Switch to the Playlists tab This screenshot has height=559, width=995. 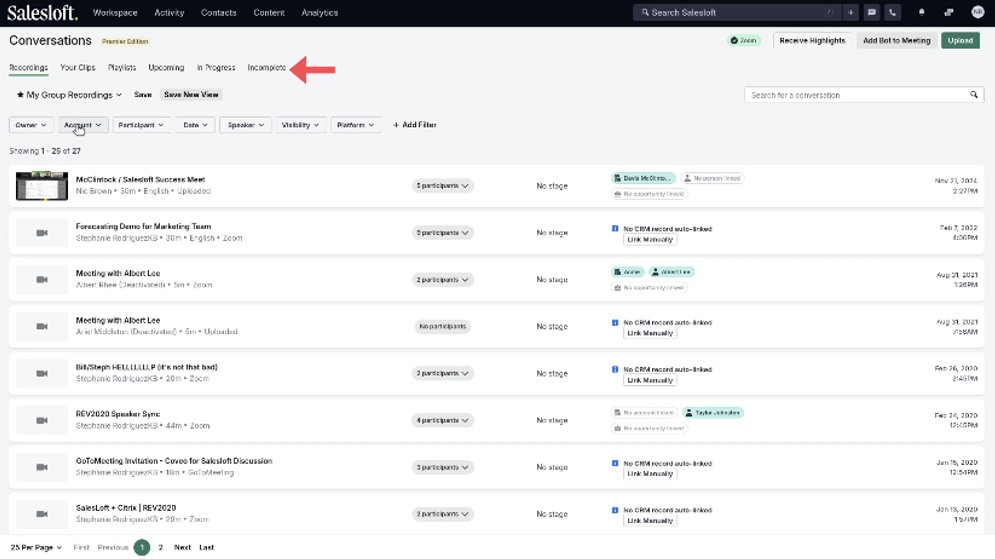122,67
